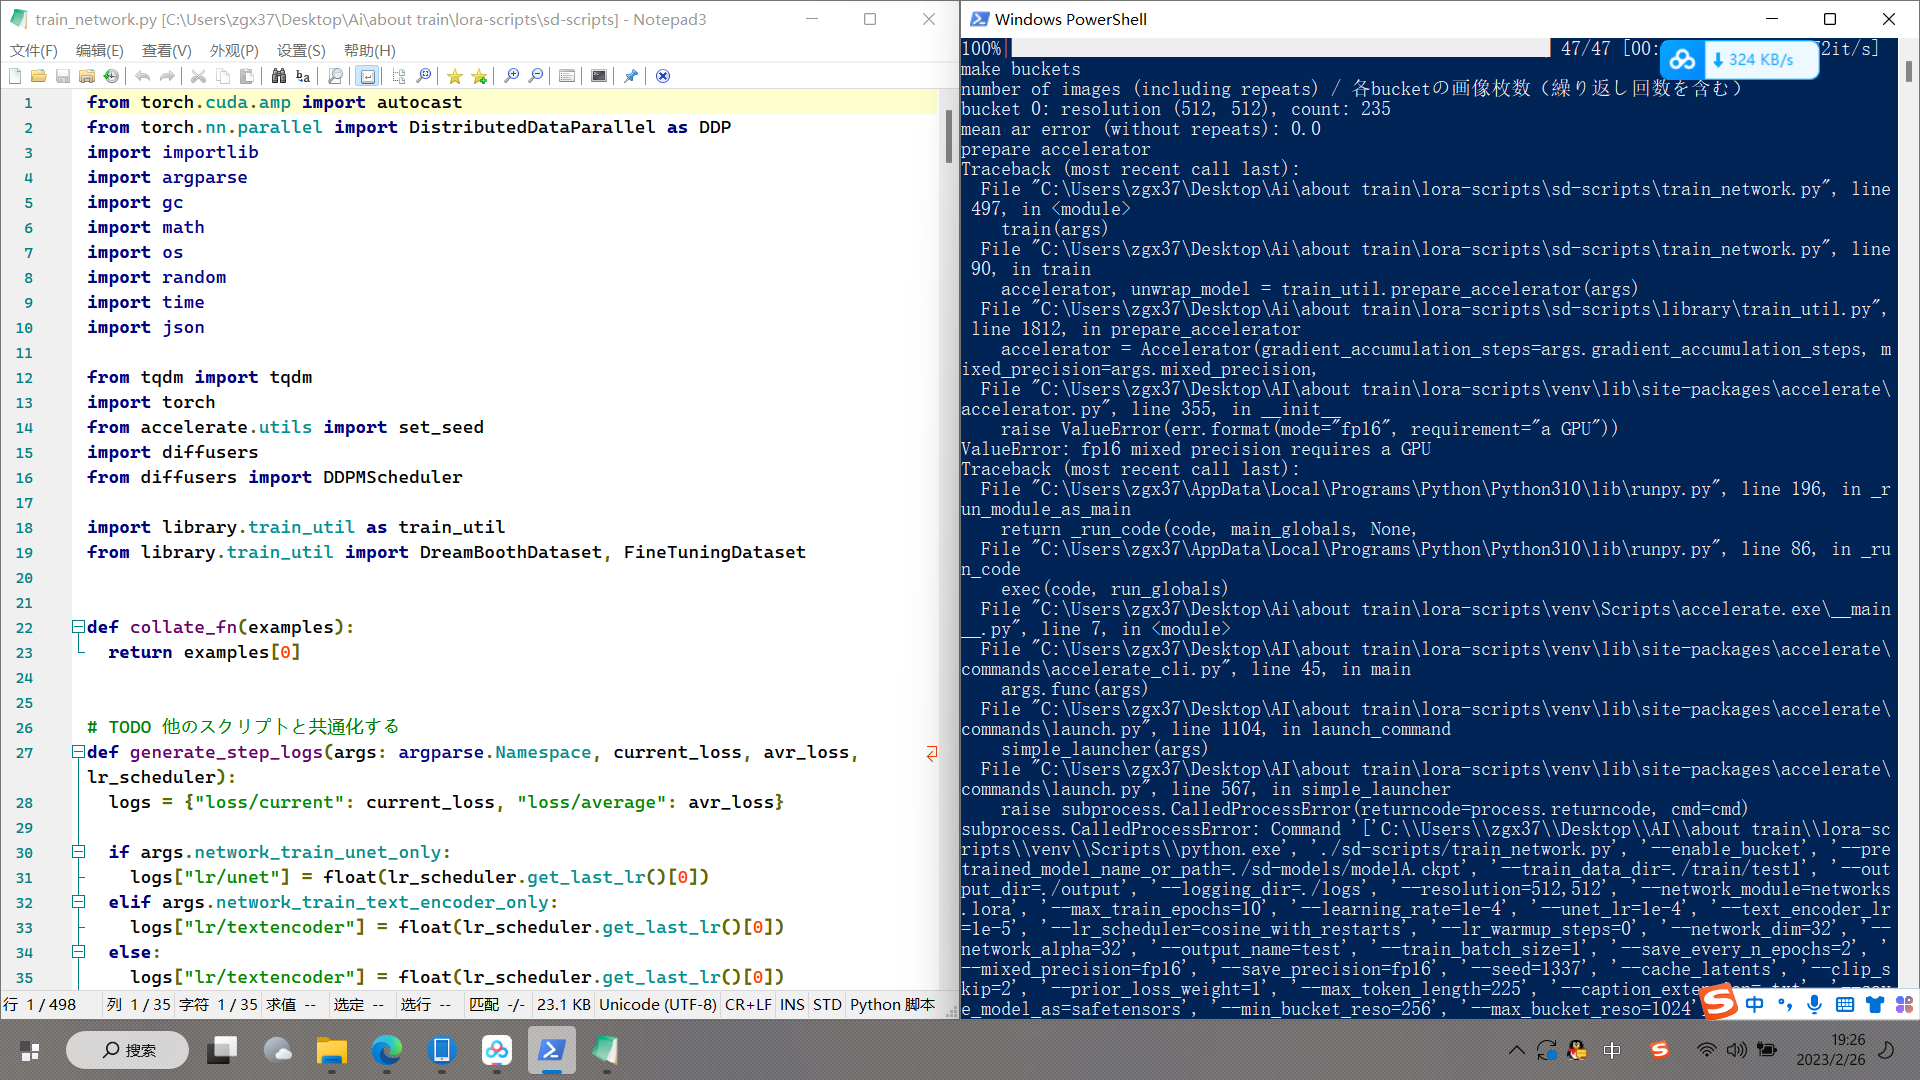Toggle the STD status bar indicator
The width and height of the screenshot is (1920, 1080).
click(827, 1004)
